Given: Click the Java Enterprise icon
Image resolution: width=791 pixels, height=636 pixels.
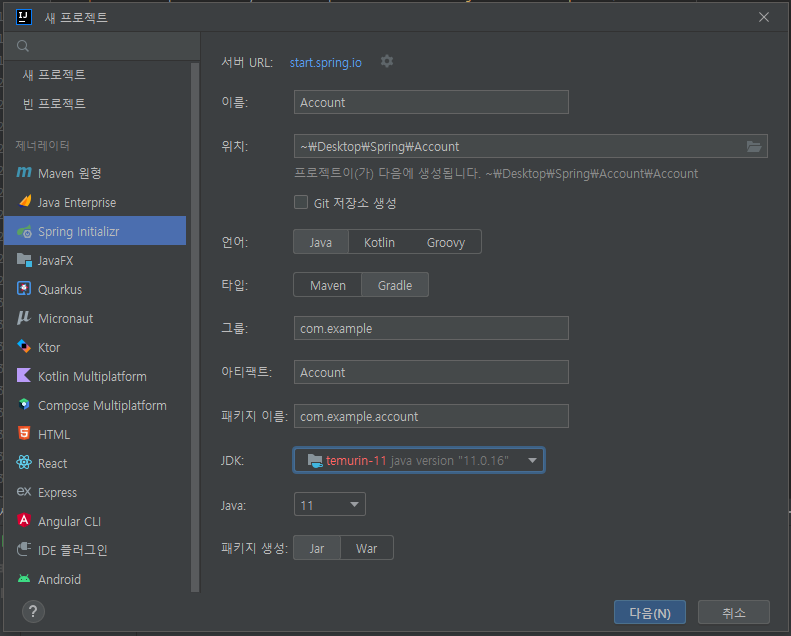Looking at the screenshot, I should point(25,201).
